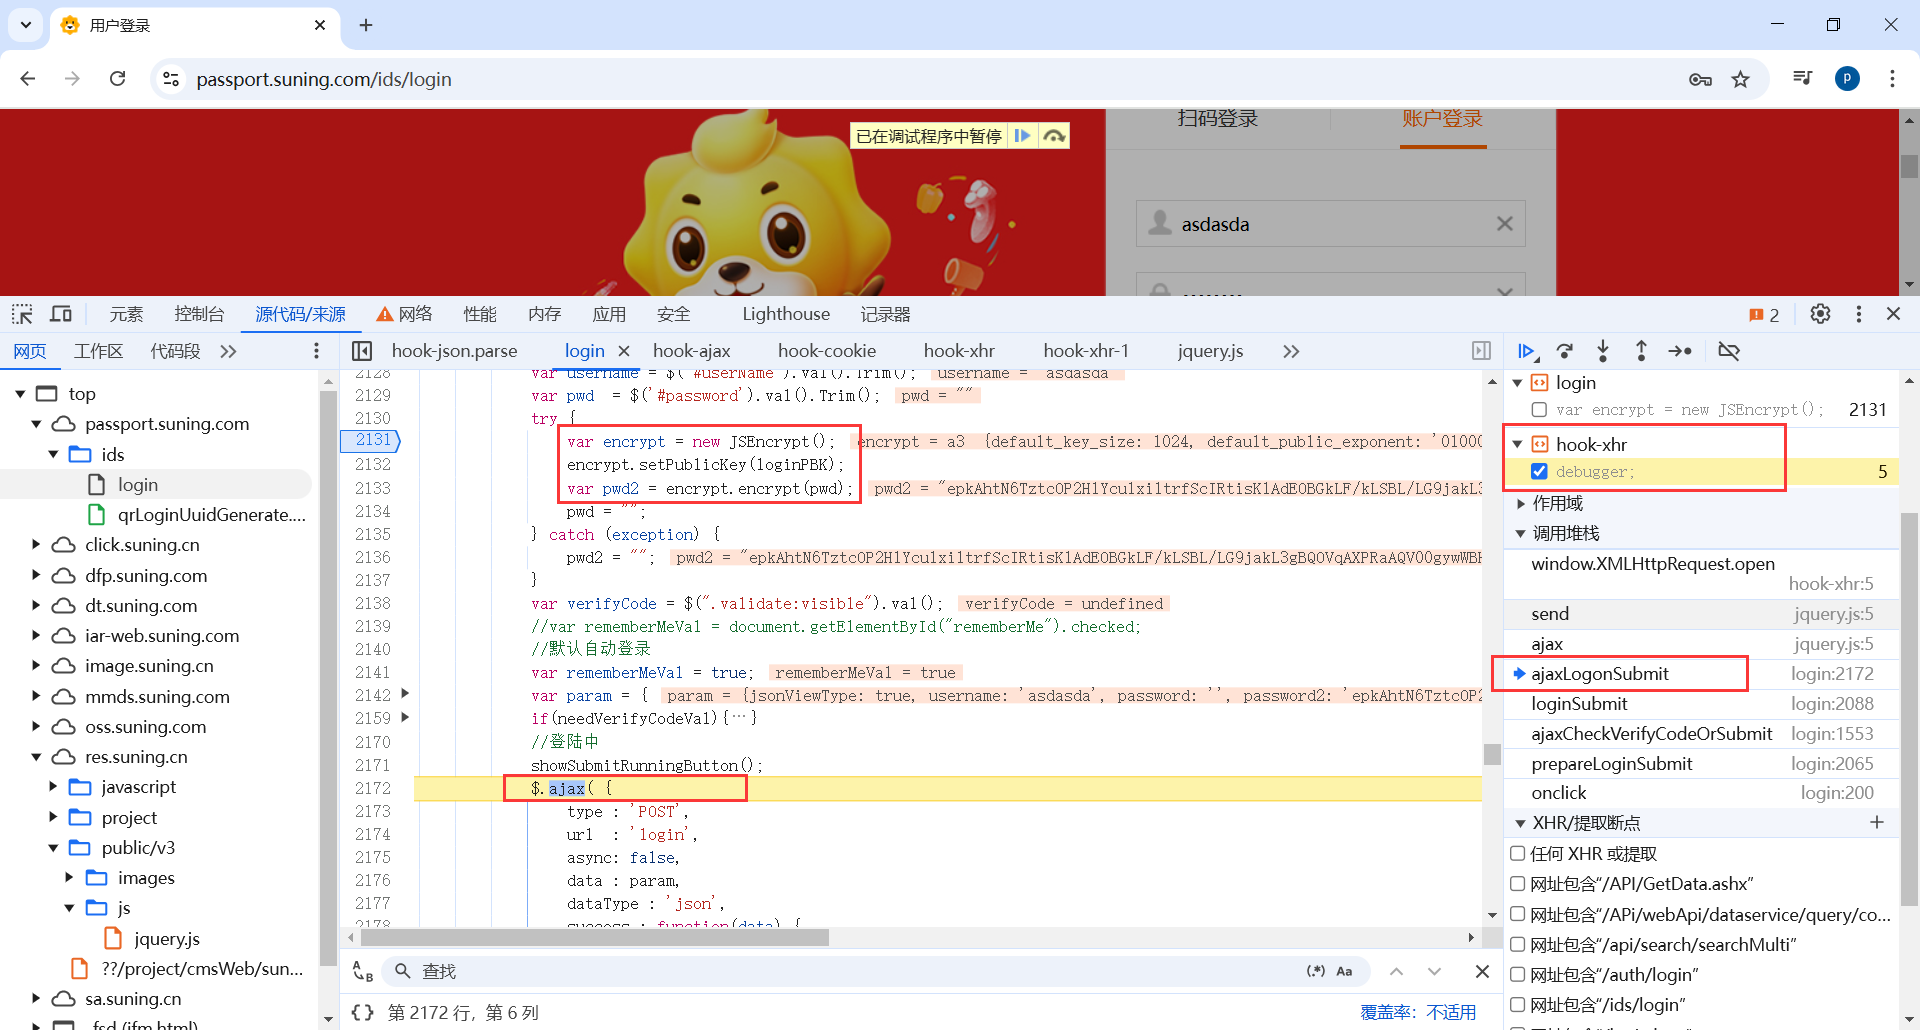Step out of current function
The image size is (1920, 1030).
(1641, 351)
